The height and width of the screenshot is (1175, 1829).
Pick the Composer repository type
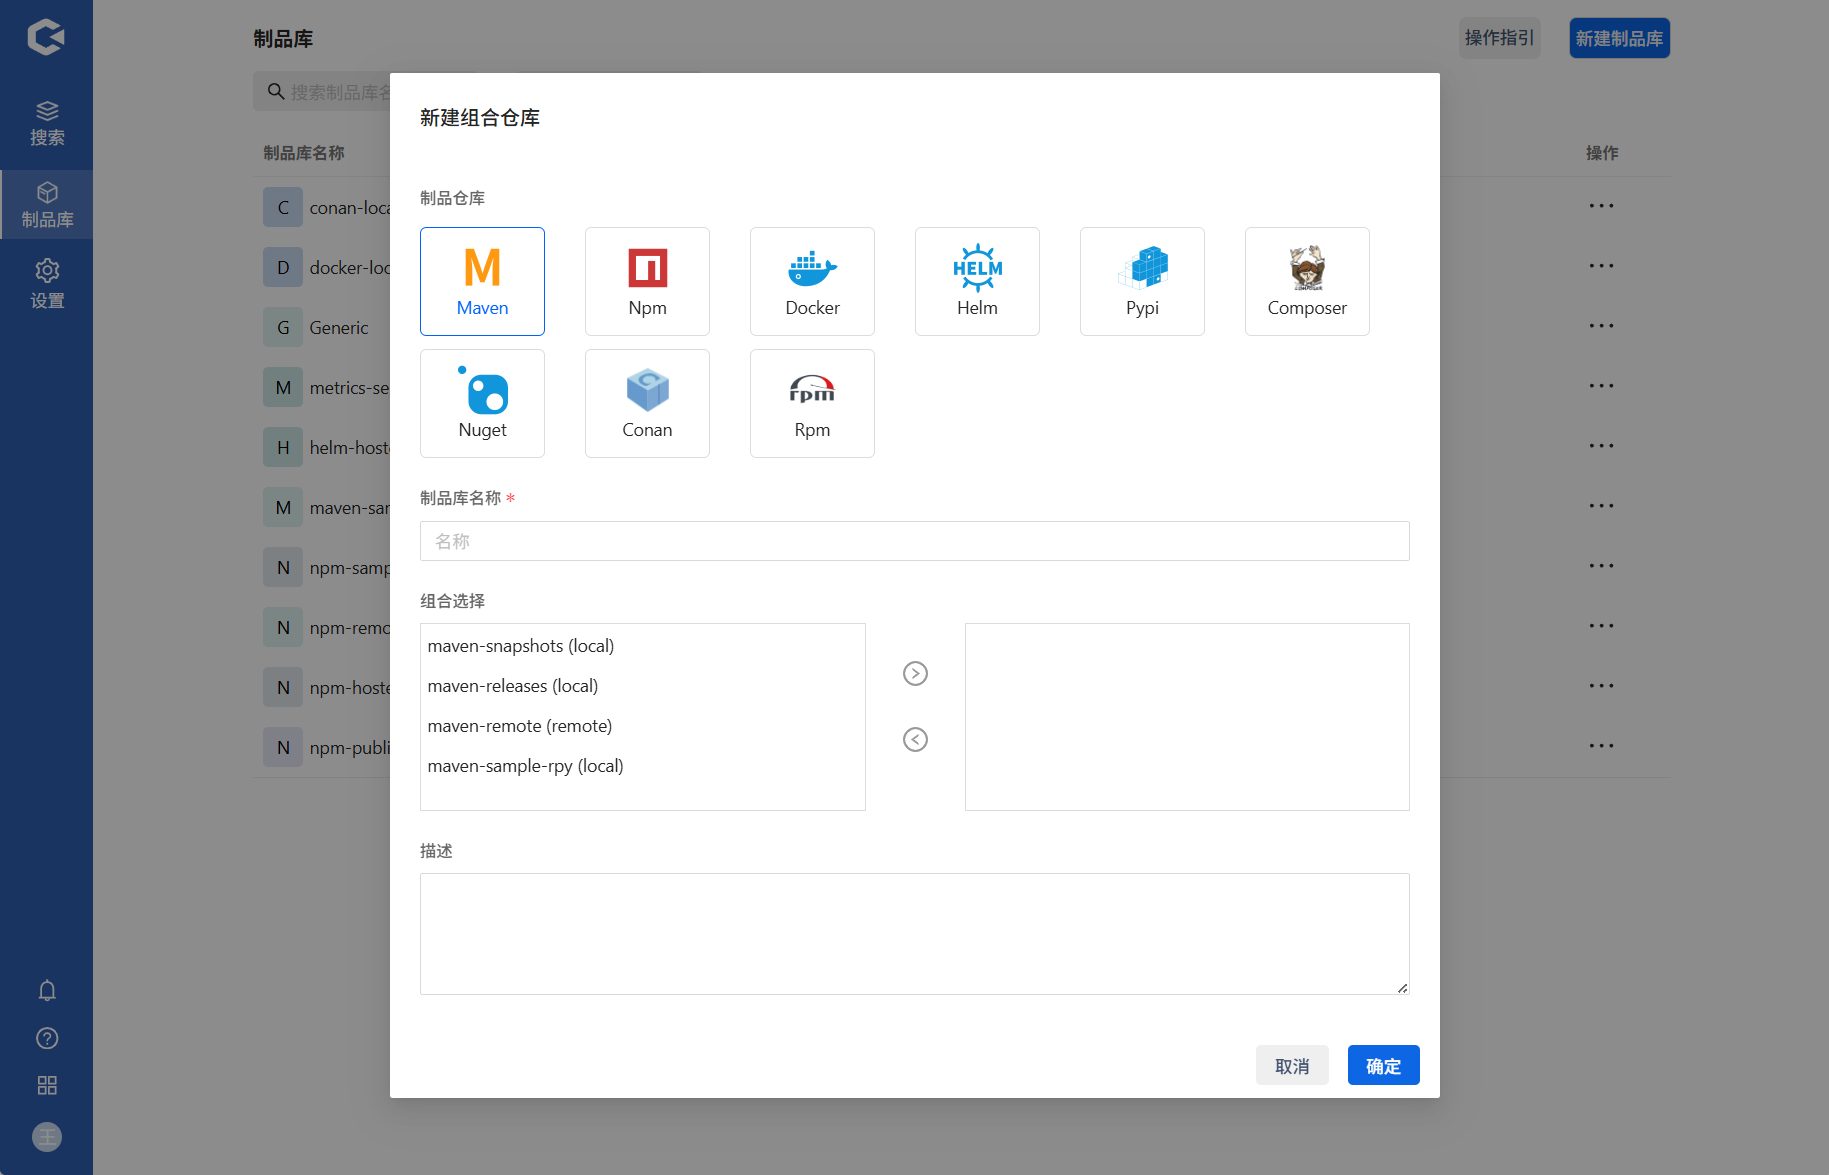tap(1307, 281)
